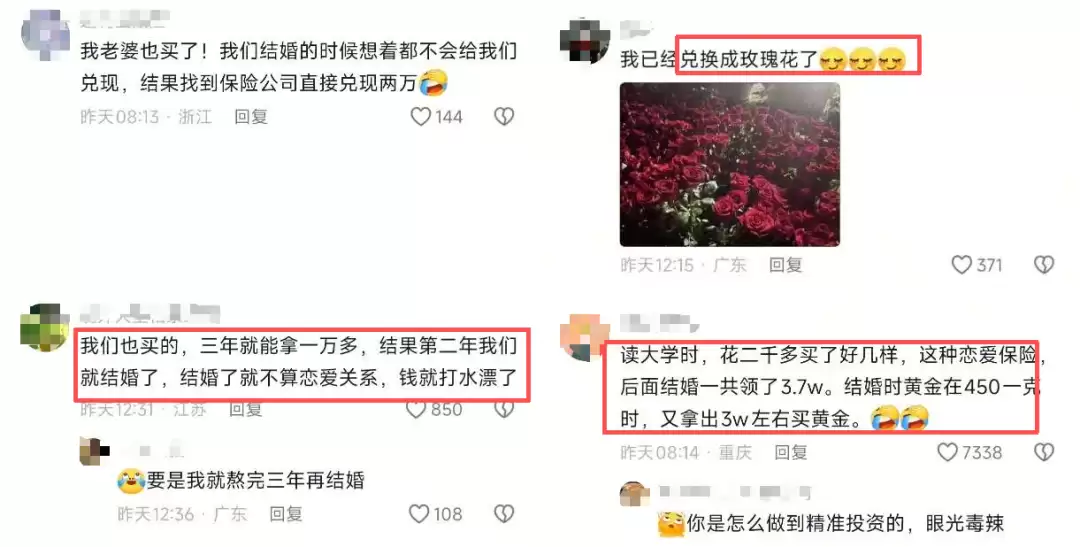Tap broken heart next to 108 likes

coord(504,513)
